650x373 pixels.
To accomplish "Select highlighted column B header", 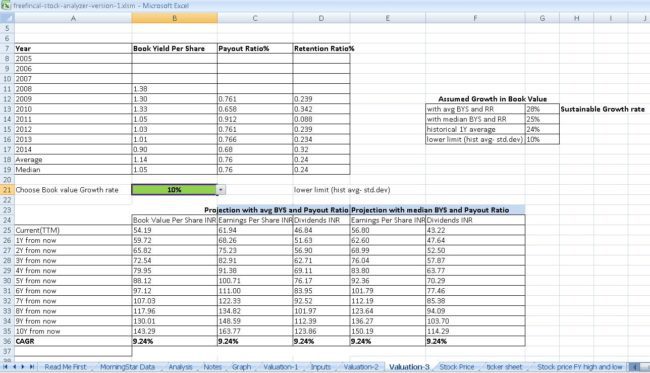I will click(x=175, y=18).
